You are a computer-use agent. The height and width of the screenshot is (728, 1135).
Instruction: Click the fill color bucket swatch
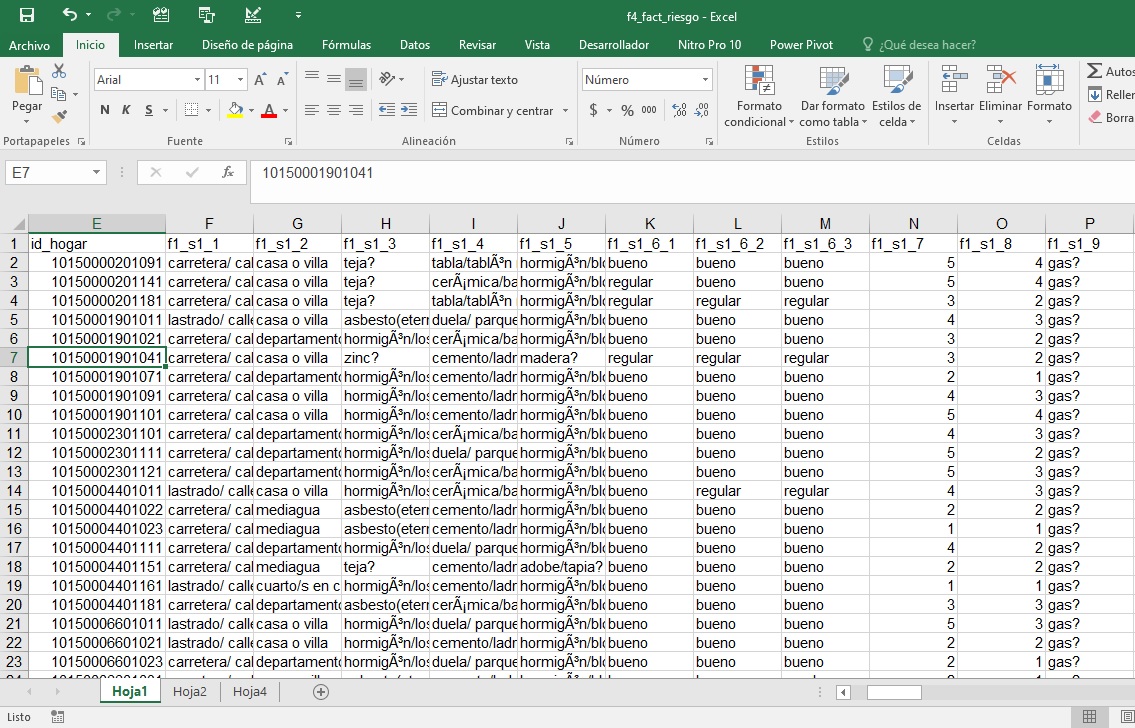tap(235, 110)
